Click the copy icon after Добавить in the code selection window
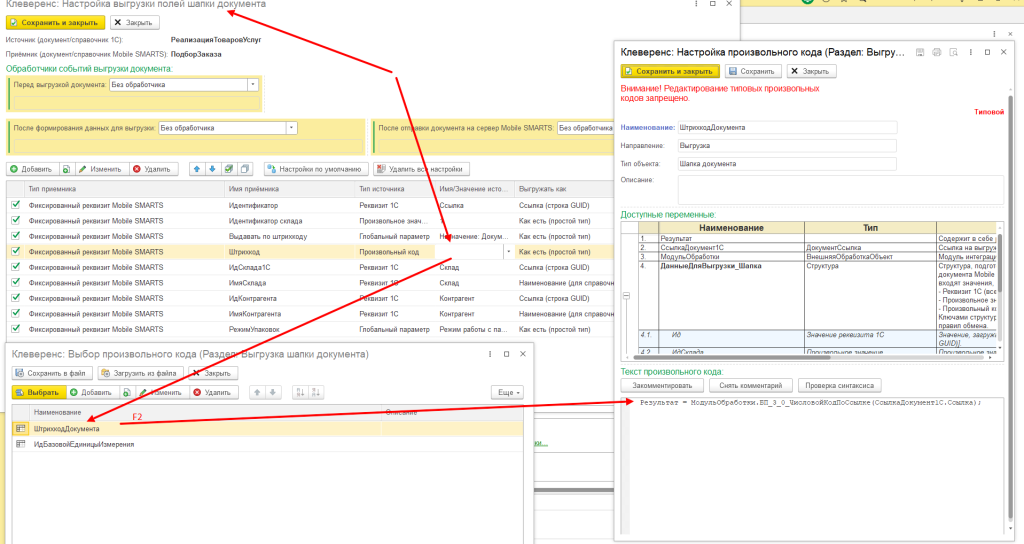Image resolution: width=1024 pixels, height=544 pixels. point(126,392)
